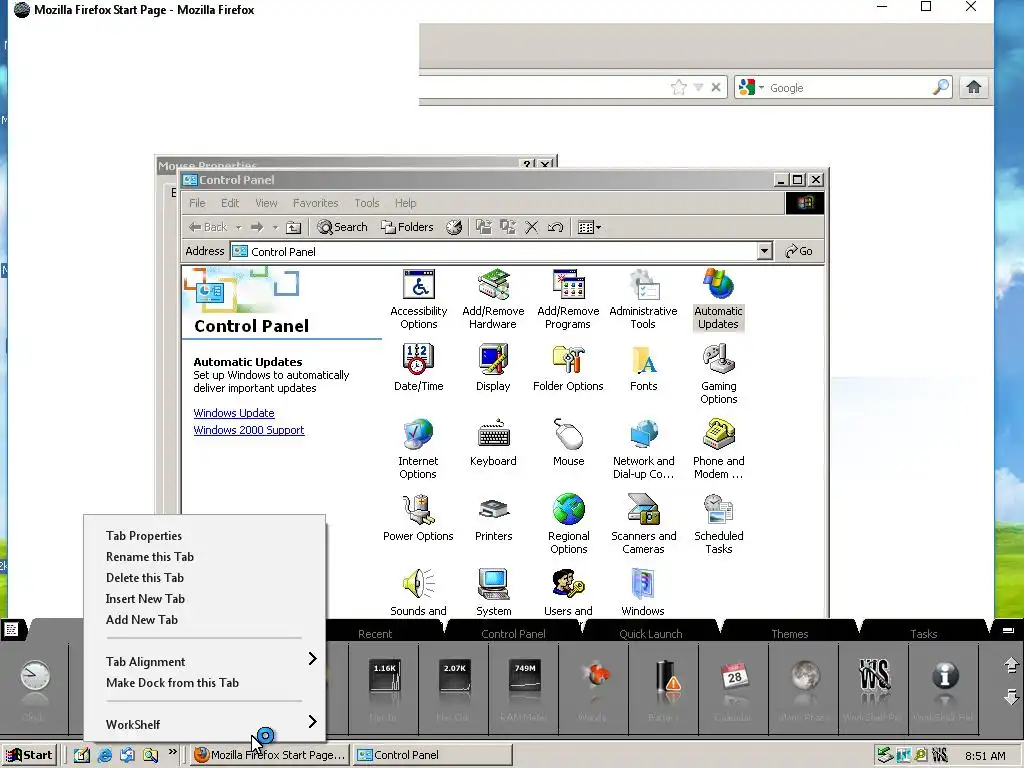
Task: Click the 1.16K network meter in dock
Action: 384,677
